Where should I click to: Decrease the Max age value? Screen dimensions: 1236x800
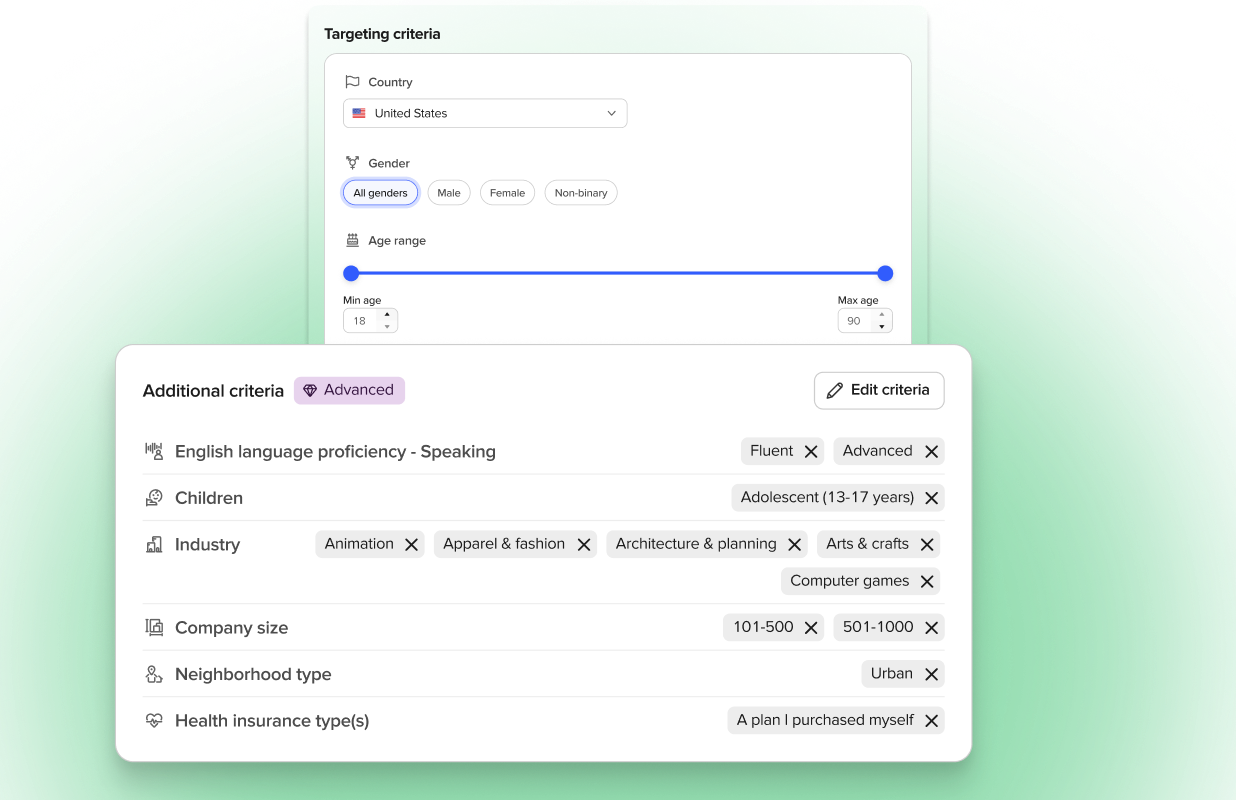(x=881, y=327)
